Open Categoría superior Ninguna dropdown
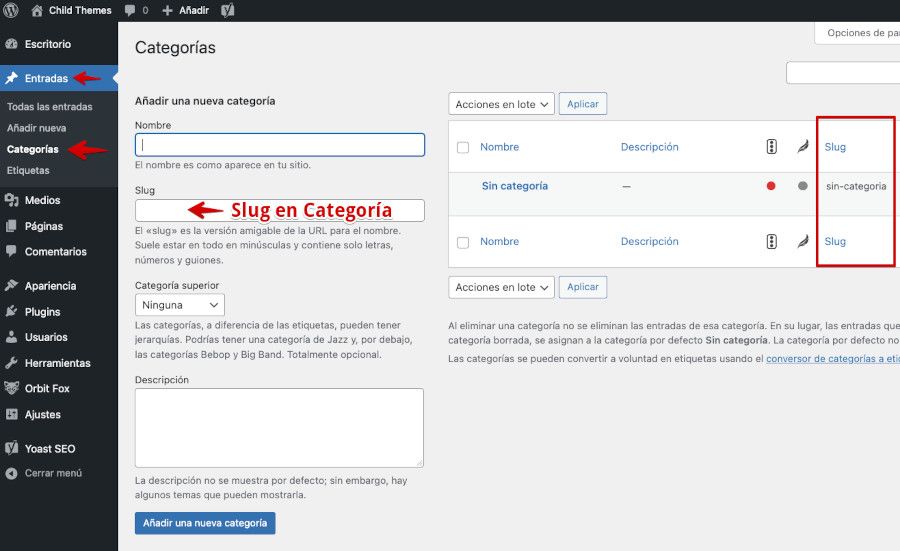This screenshot has width=900, height=551. tap(180, 305)
